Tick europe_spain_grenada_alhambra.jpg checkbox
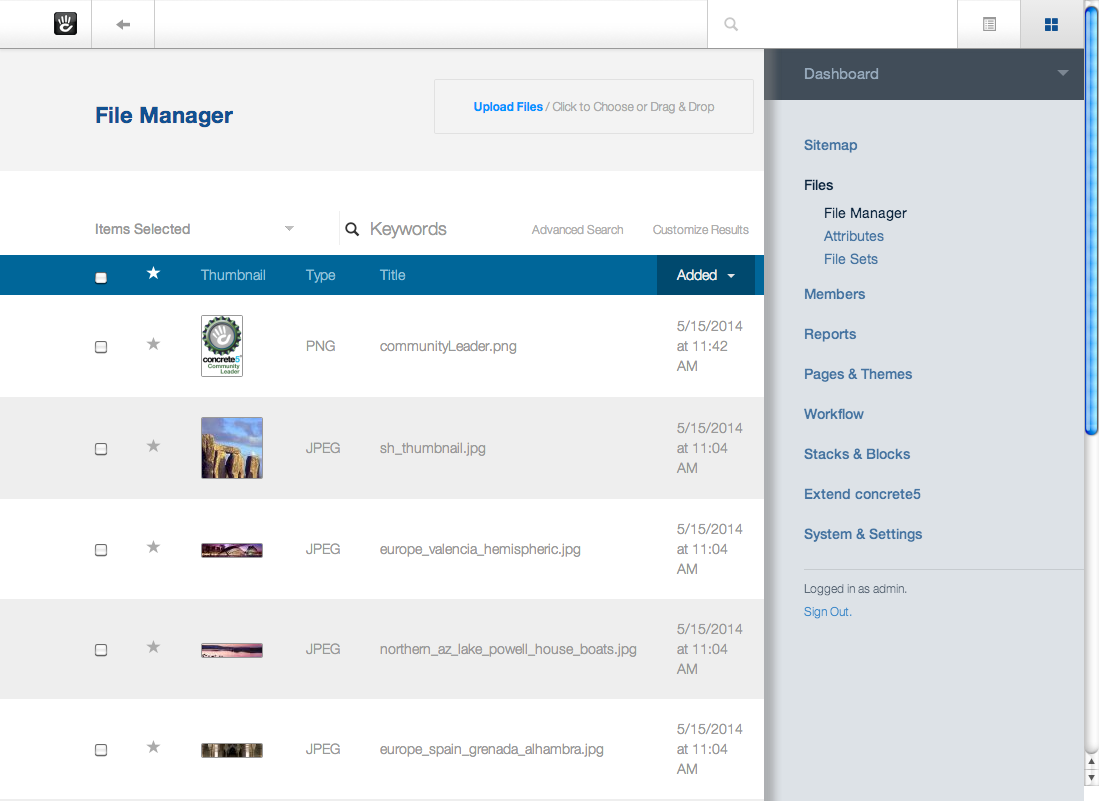Screen dimensions: 1099x801 click(101, 750)
